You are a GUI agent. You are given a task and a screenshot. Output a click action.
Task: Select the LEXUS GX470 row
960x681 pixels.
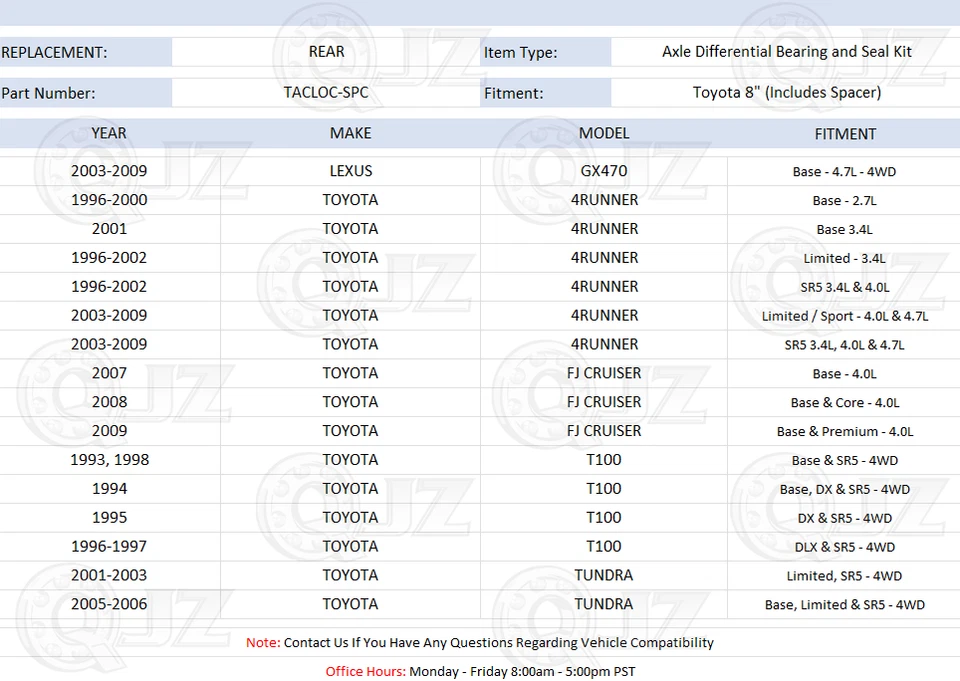350,170
